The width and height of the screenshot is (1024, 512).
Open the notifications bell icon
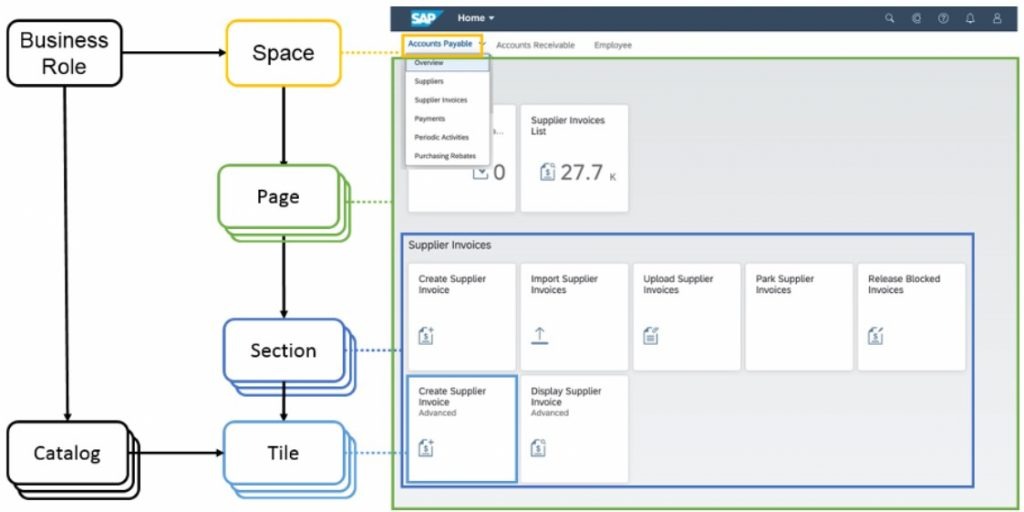click(x=970, y=18)
